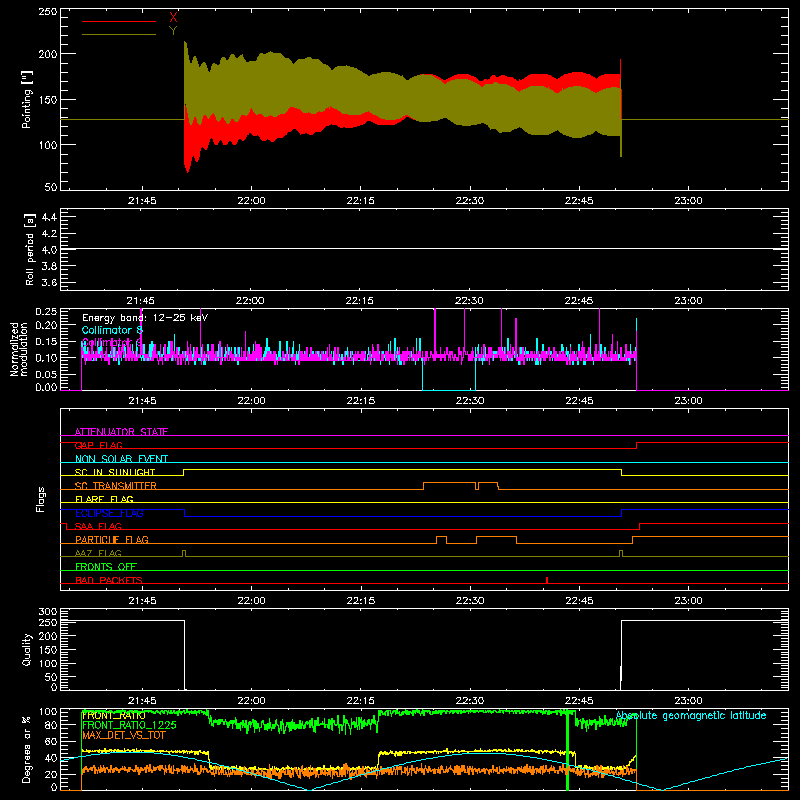This screenshot has width=800, height=800.
Task: Select the red X legend label
Action: pyautogui.click(x=173, y=18)
